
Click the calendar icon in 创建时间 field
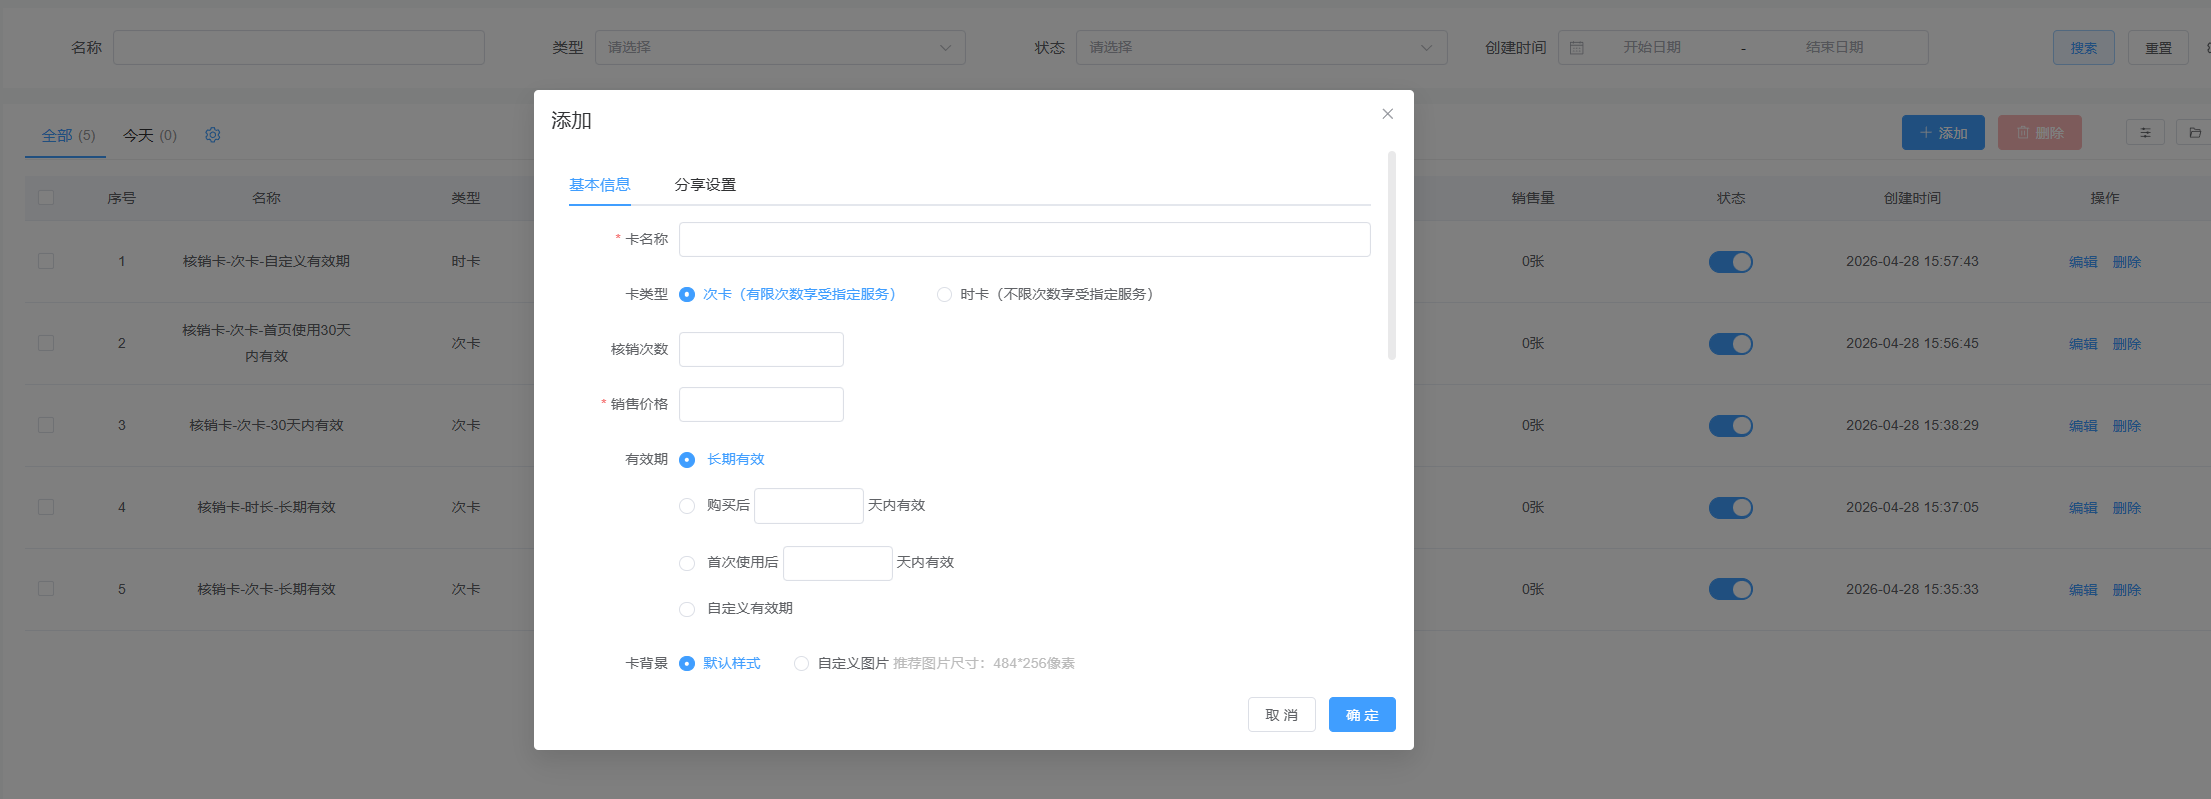(1577, 48)
